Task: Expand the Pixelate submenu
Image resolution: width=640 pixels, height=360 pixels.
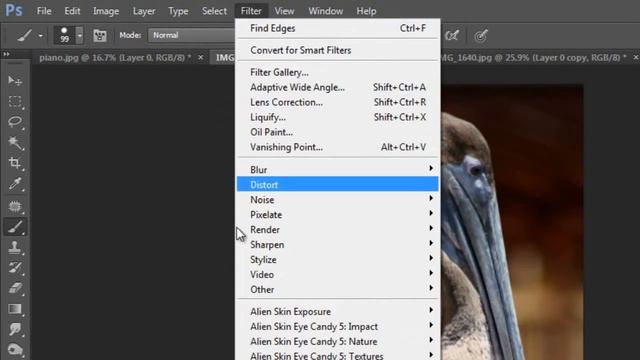Action: pos(338,215)
